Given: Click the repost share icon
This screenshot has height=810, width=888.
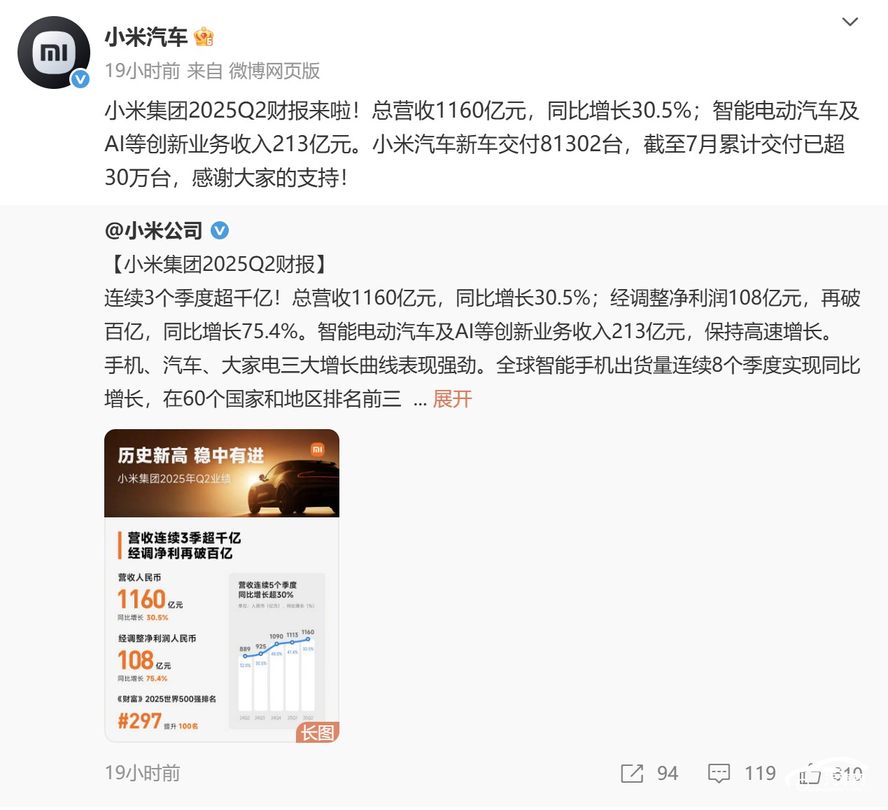Looking at the screenshot, I should 632,773.
